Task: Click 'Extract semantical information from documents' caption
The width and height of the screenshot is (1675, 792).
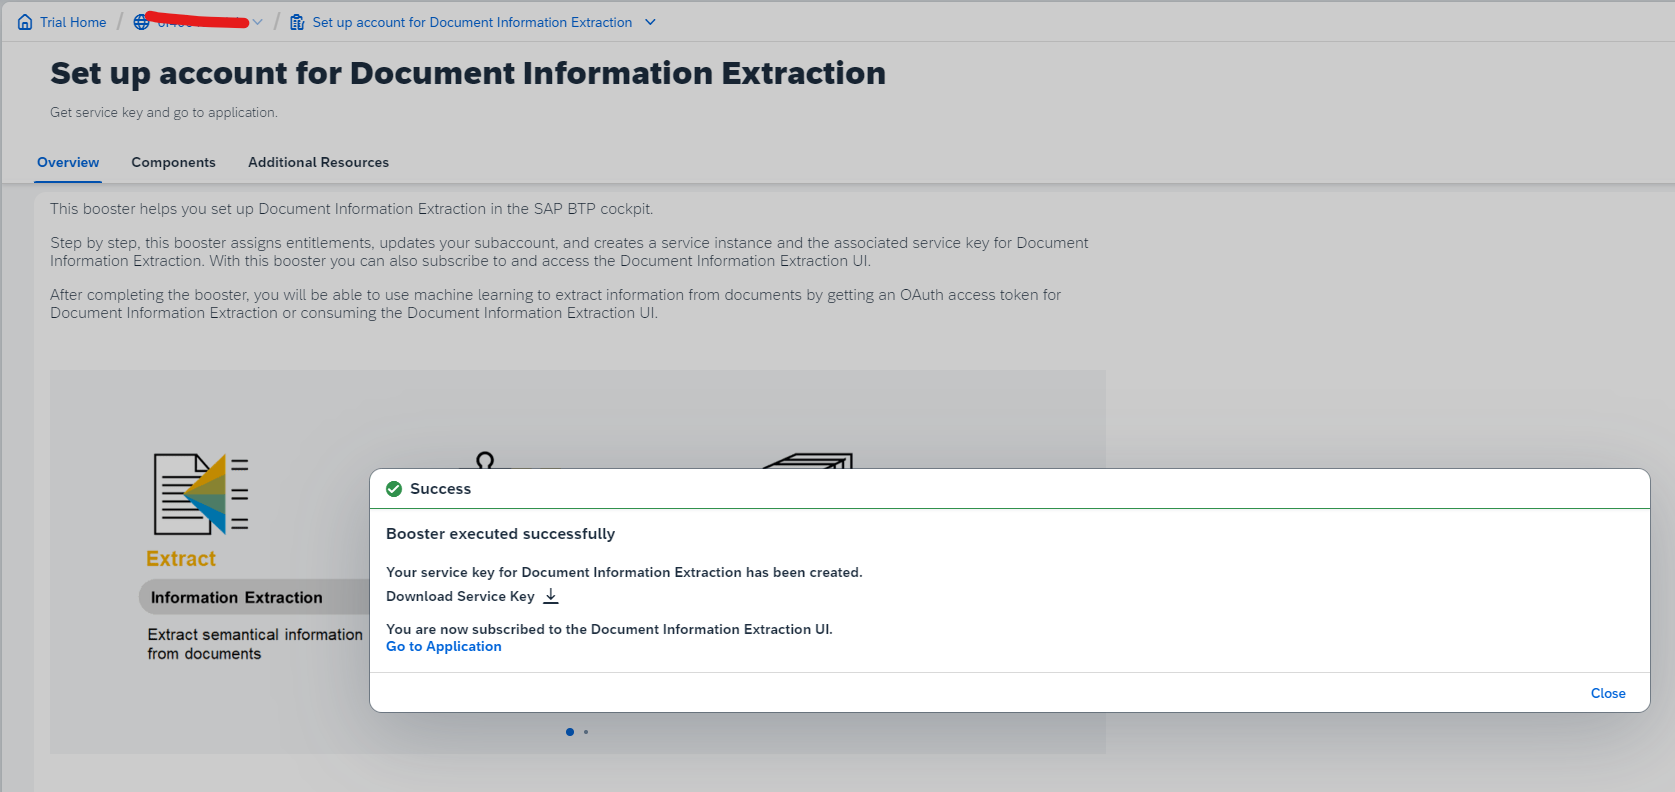Action: click(x=255, y=644)
